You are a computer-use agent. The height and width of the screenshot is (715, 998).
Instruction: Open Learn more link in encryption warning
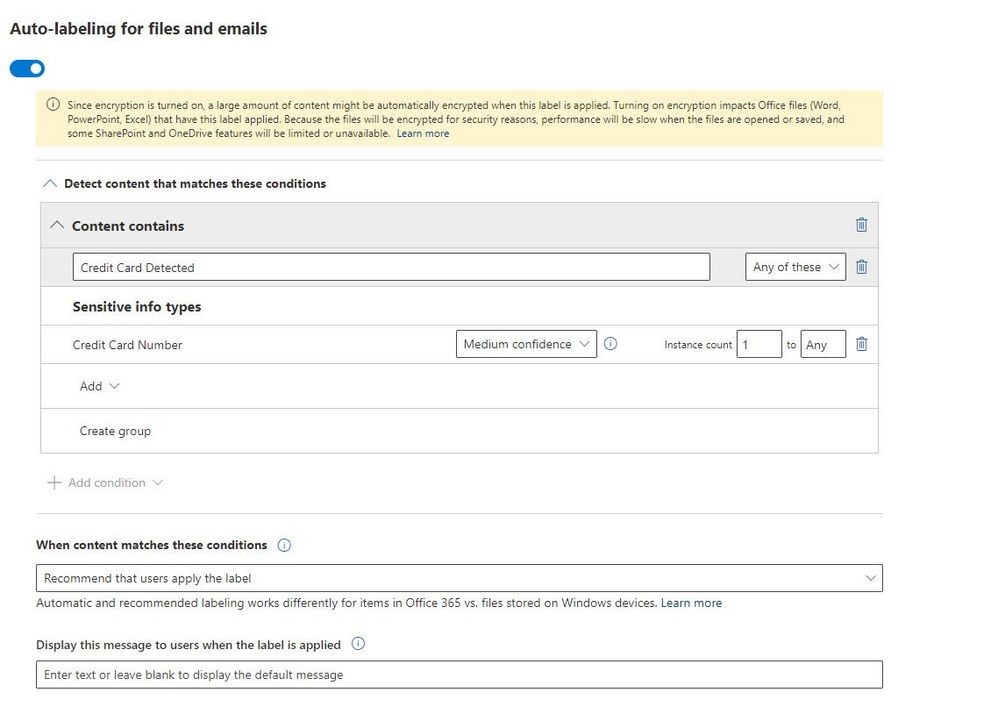pyautogui.click(x=423, y=134)
